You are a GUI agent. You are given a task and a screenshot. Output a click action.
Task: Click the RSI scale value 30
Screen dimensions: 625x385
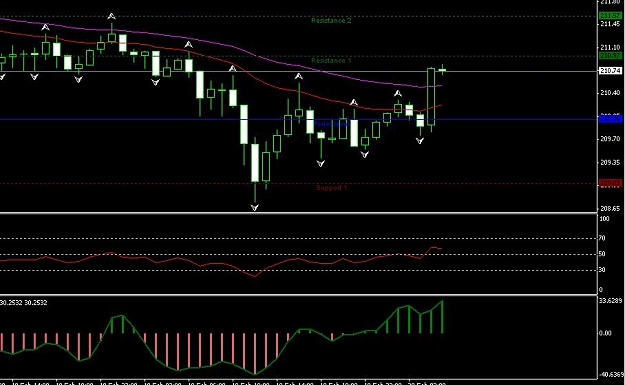pos(602,270)
